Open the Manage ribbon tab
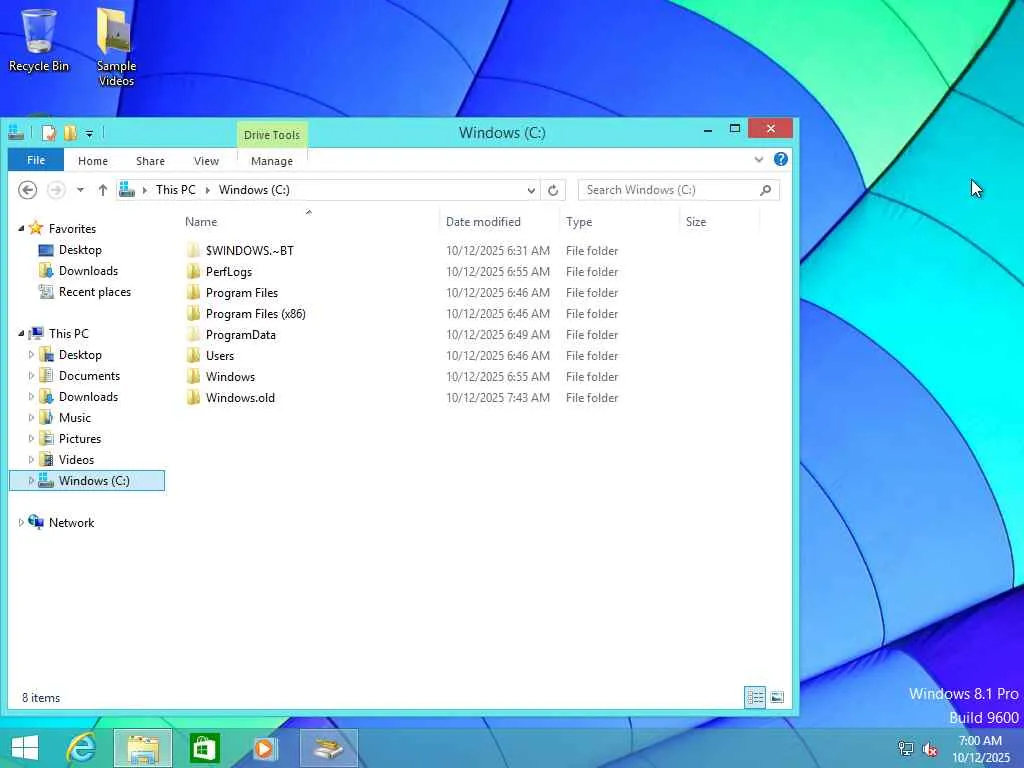This screenshot has width=1024, height=768. coord(272,161)
